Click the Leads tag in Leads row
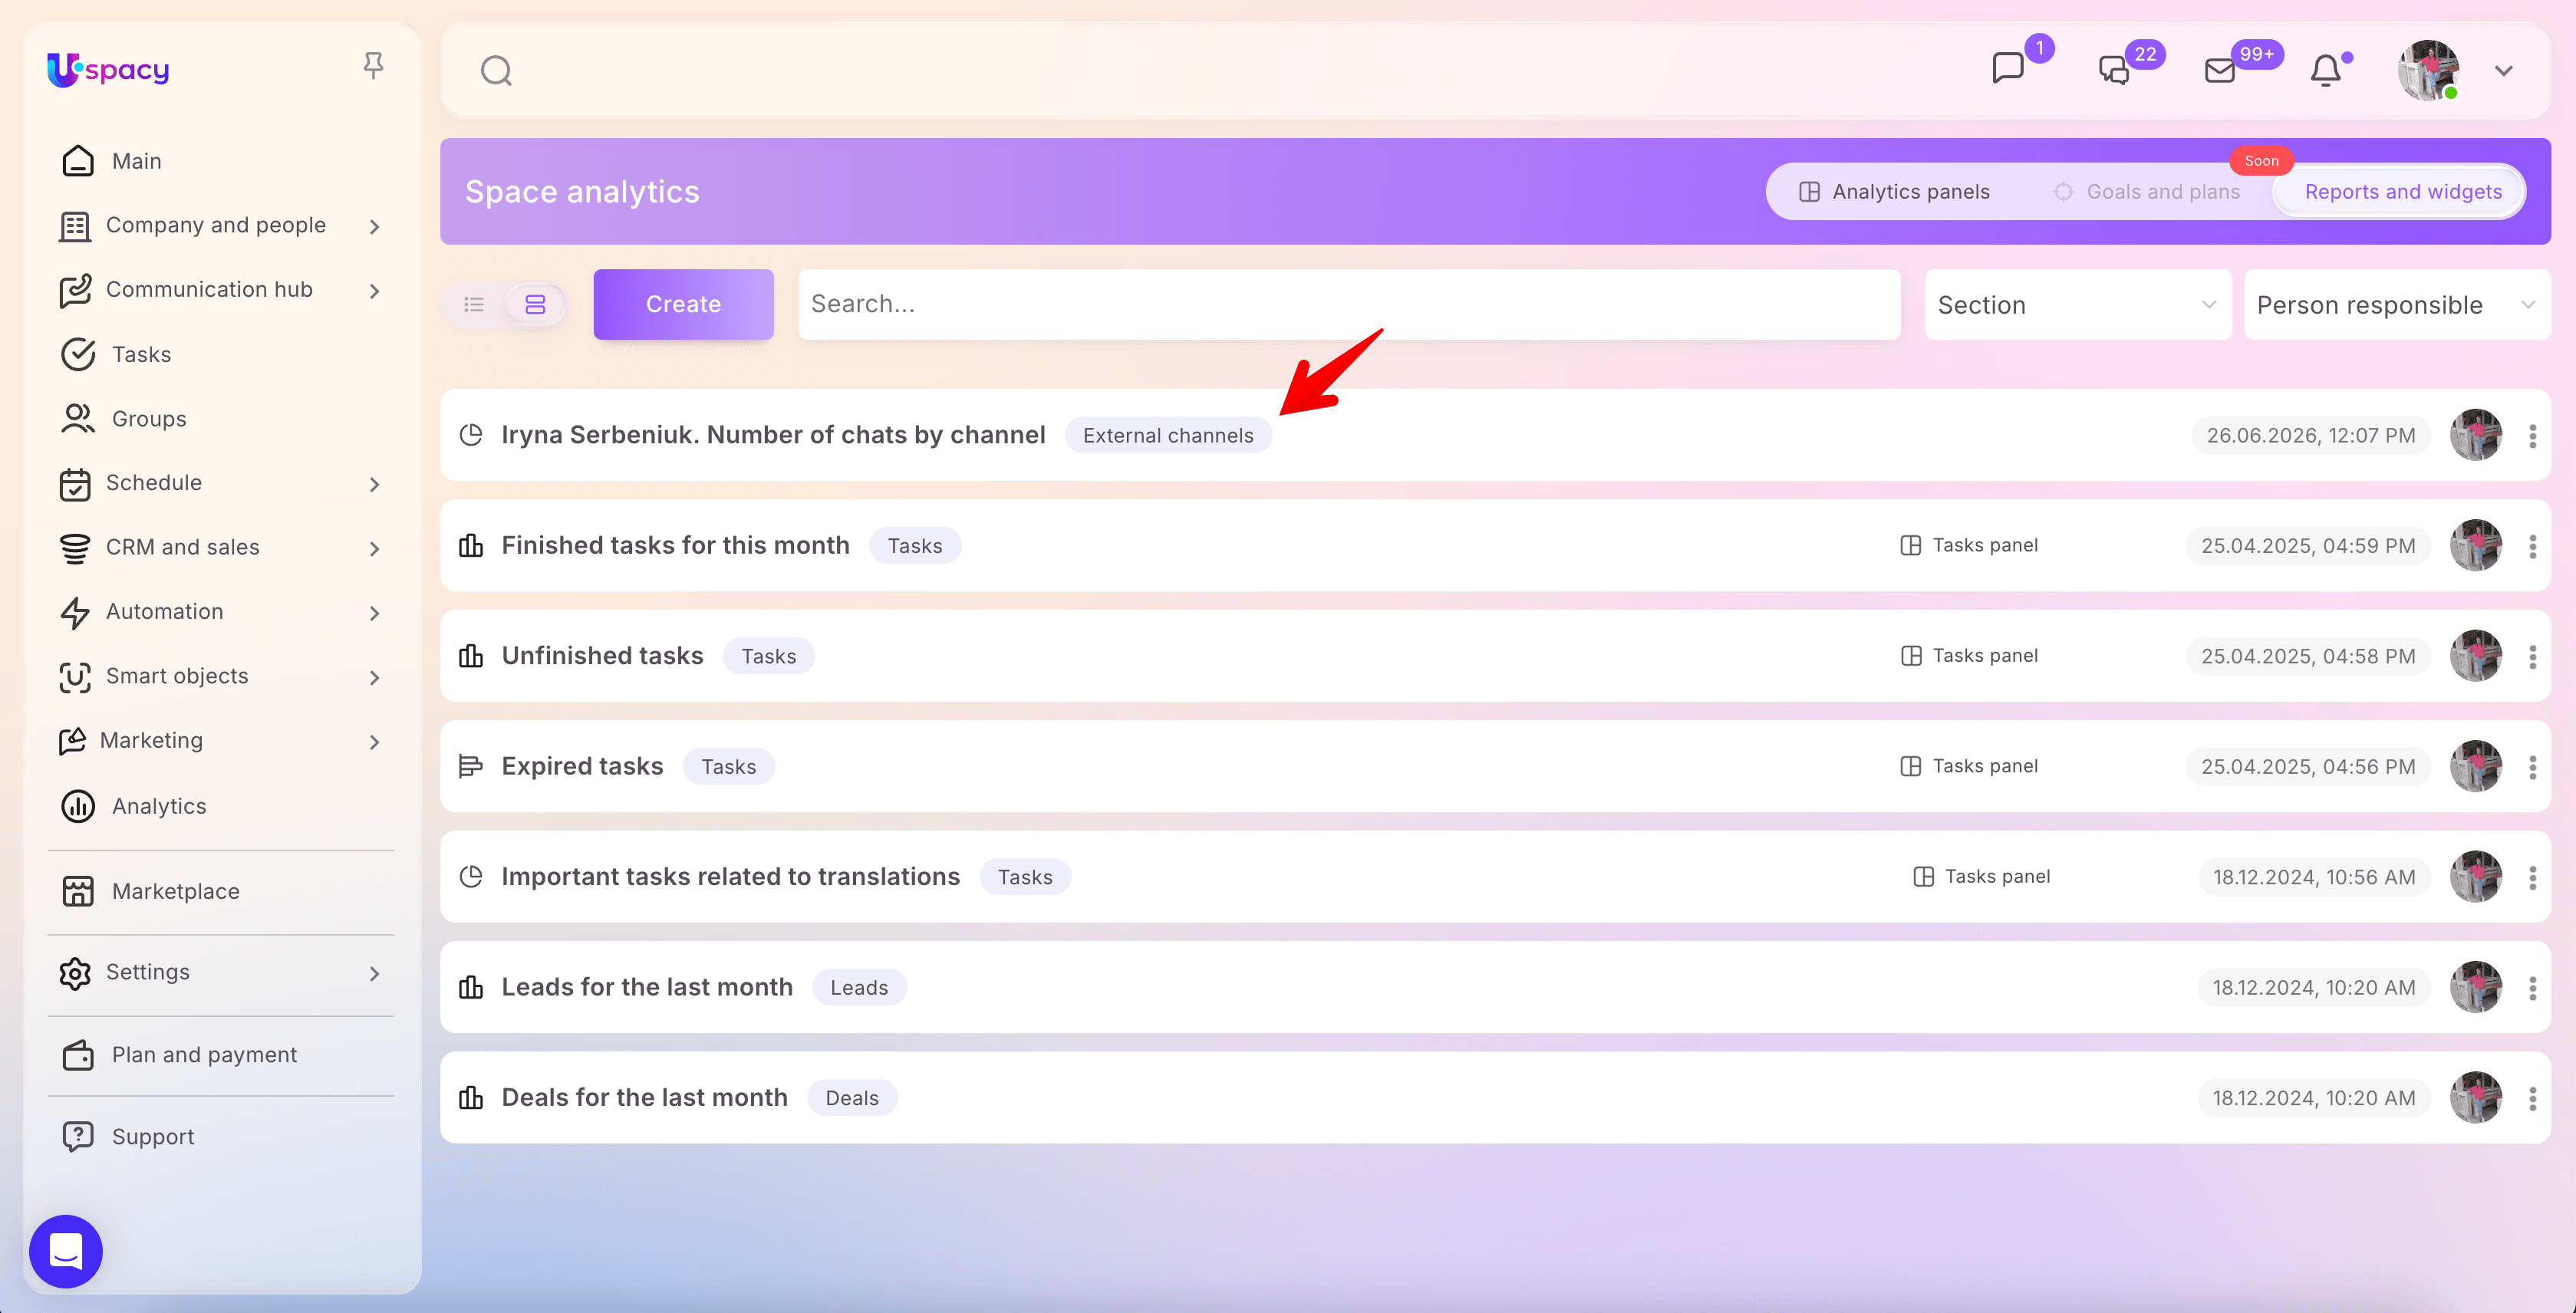Image resolution: width=2576 pixels, height=1313 pixels. click(859, 987)
